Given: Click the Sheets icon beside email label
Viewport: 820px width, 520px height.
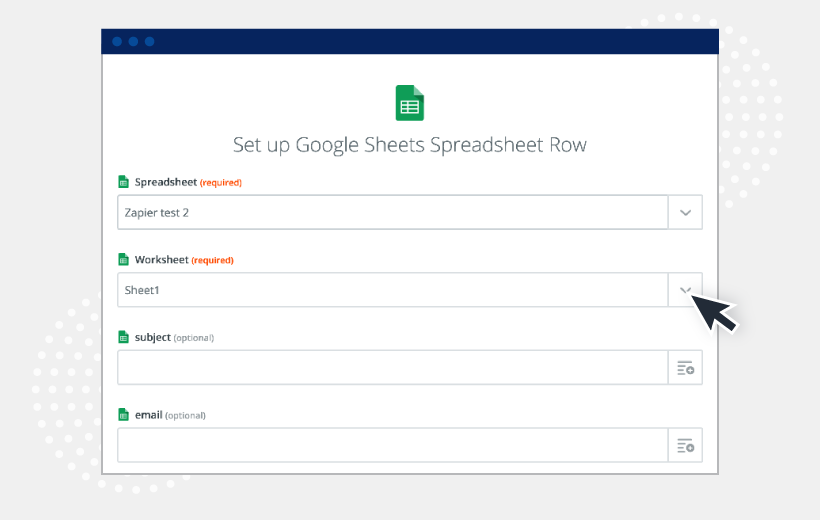Looking at the screenshot, I should click(x=123, y=415).
